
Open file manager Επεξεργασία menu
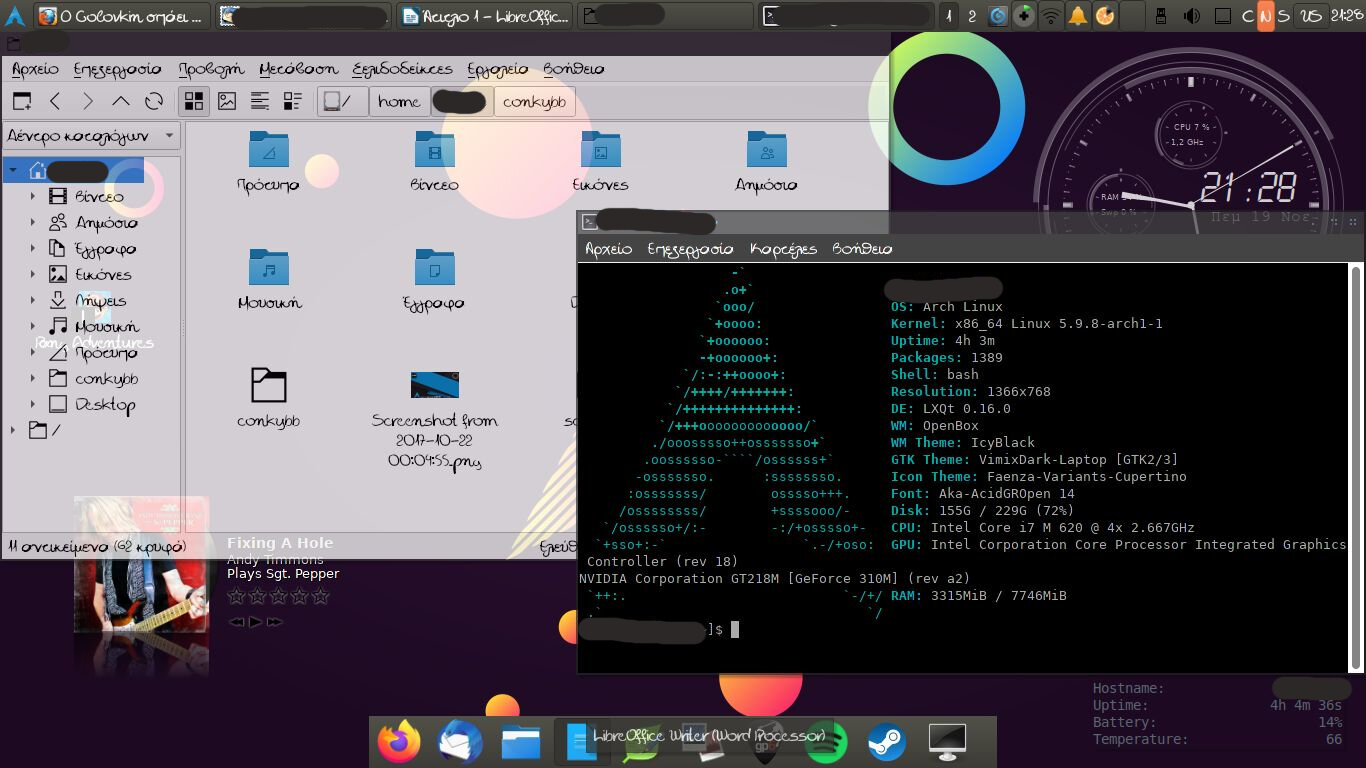[x=117, y=69]
